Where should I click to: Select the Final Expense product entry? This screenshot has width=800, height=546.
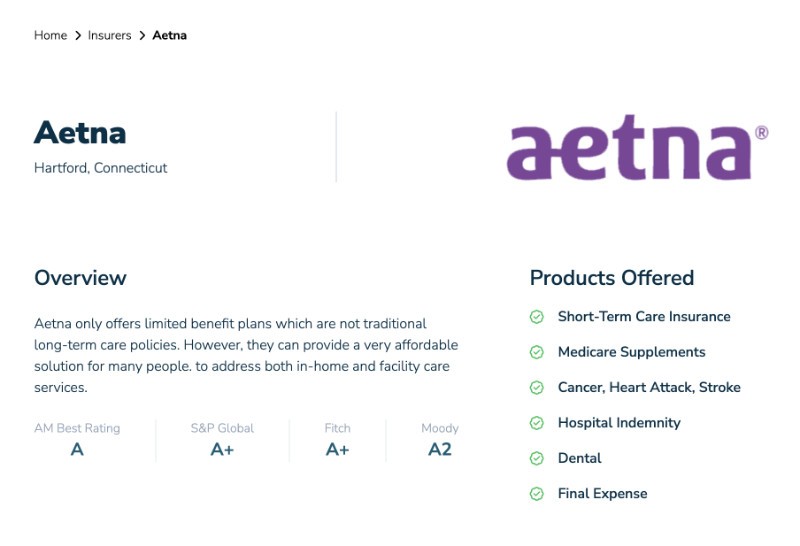tap(602, 493)
